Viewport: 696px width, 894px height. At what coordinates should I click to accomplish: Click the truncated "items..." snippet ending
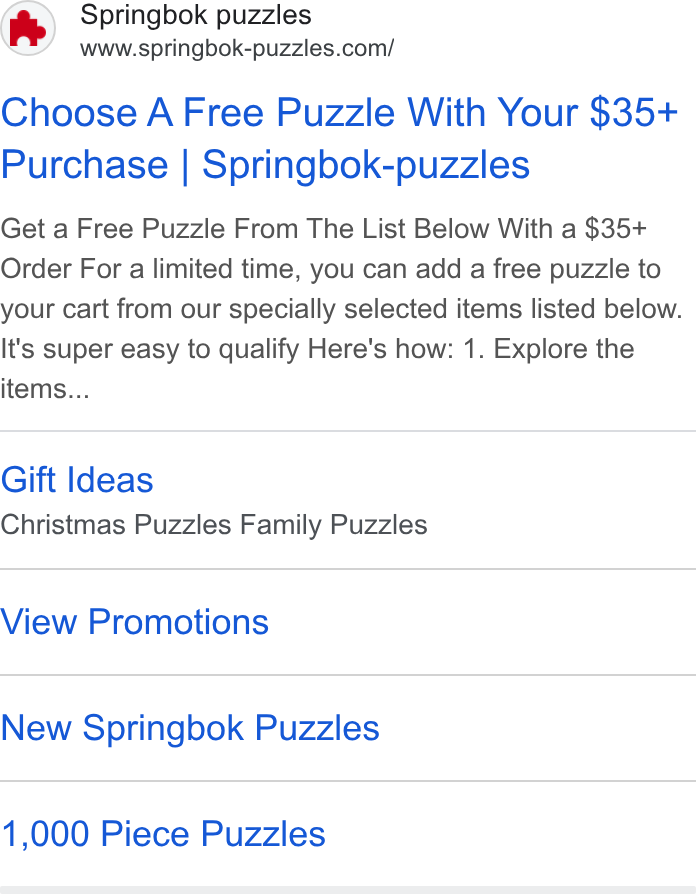[x=45, y=389]
